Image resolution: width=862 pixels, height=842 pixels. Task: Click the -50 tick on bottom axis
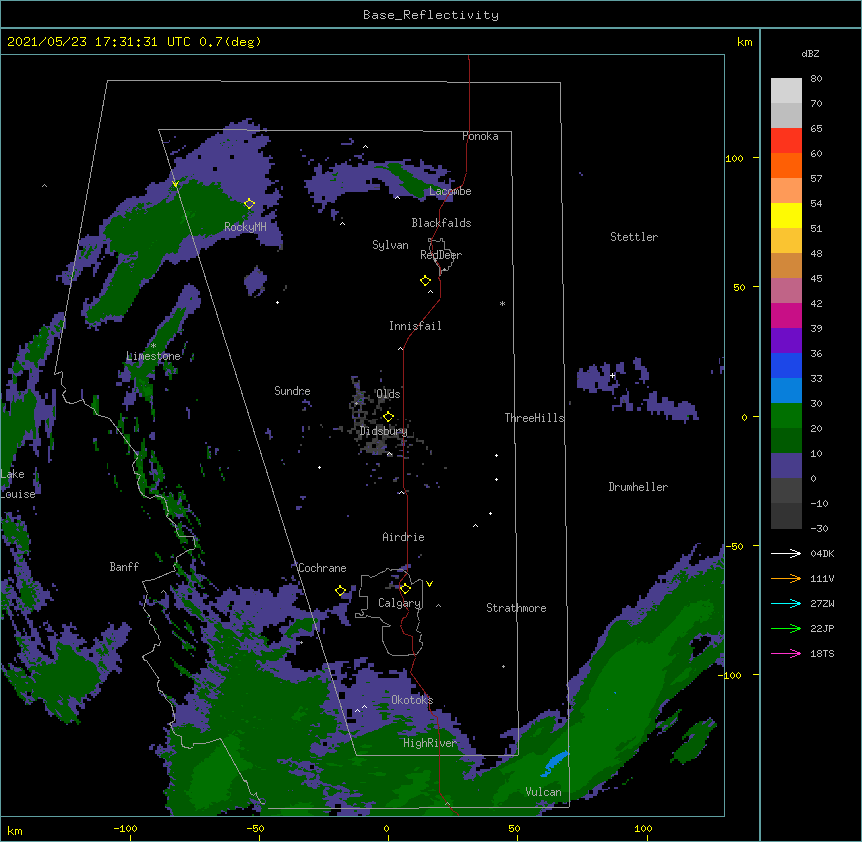point(255,828)
